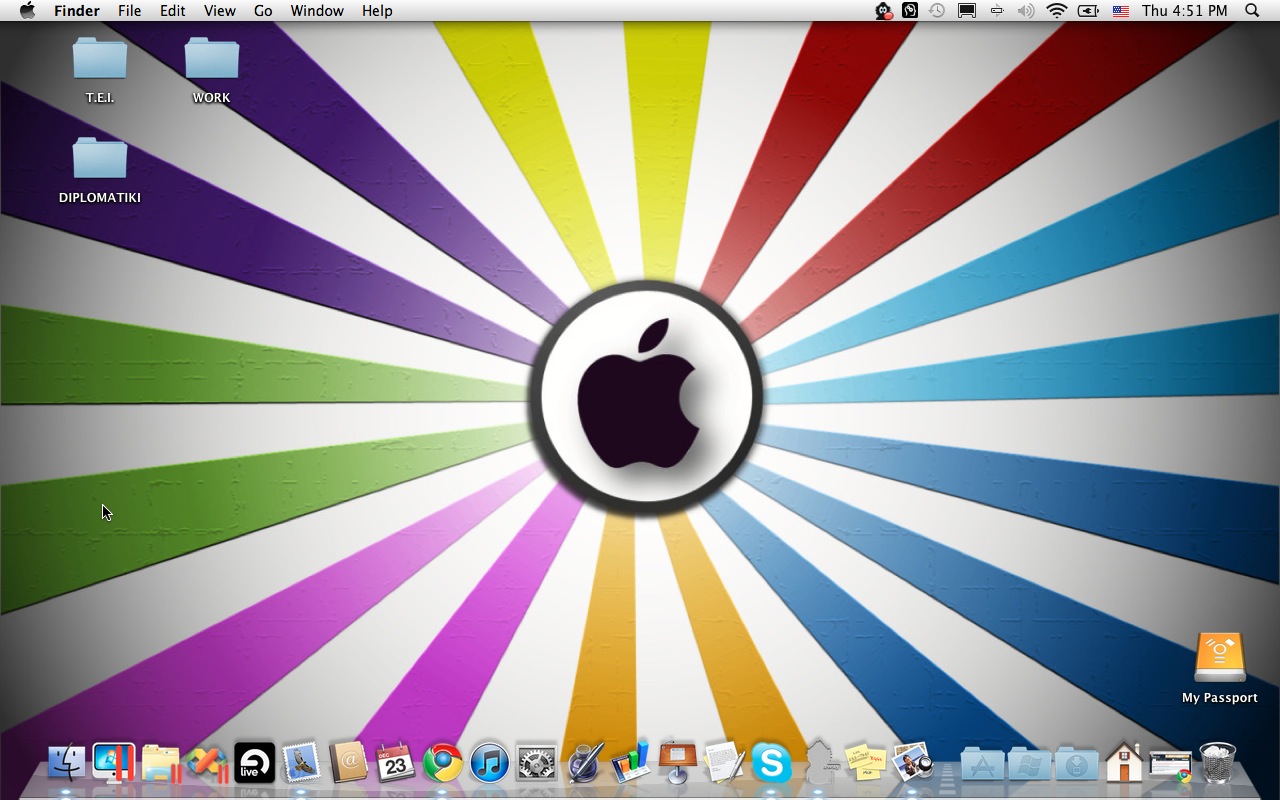The width and height of the screenshot is (1280, 800).
Task: Open Address Book in the dock
Action: click(348, 764)
